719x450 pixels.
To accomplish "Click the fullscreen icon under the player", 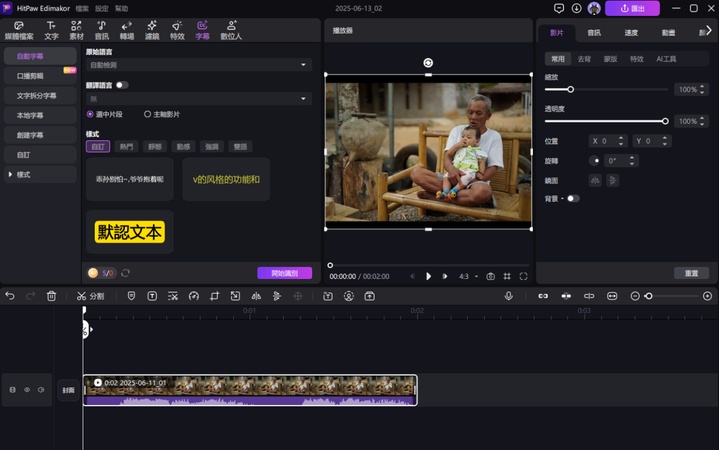I will 523,276.
